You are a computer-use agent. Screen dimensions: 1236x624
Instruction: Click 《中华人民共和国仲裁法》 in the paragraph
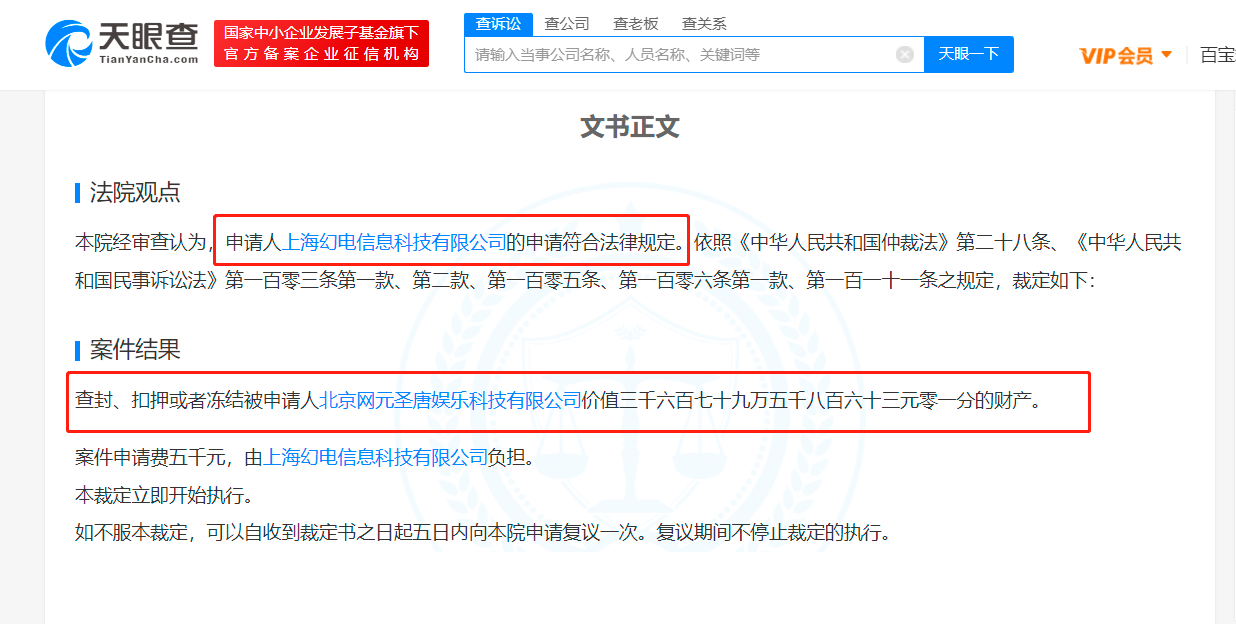coord(846,241)
